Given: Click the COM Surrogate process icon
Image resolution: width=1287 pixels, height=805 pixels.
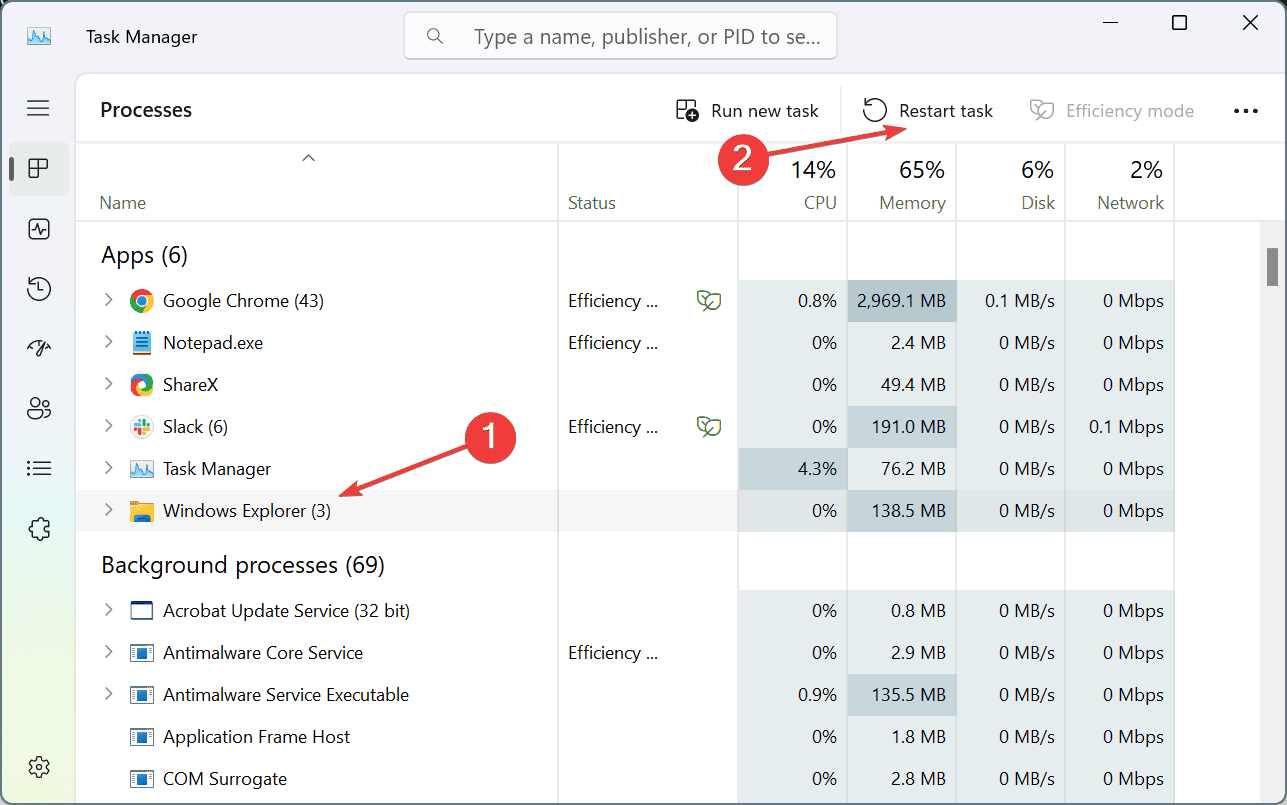Looking at the screenshot, I should pyautogui.click(x=141, y=779).
